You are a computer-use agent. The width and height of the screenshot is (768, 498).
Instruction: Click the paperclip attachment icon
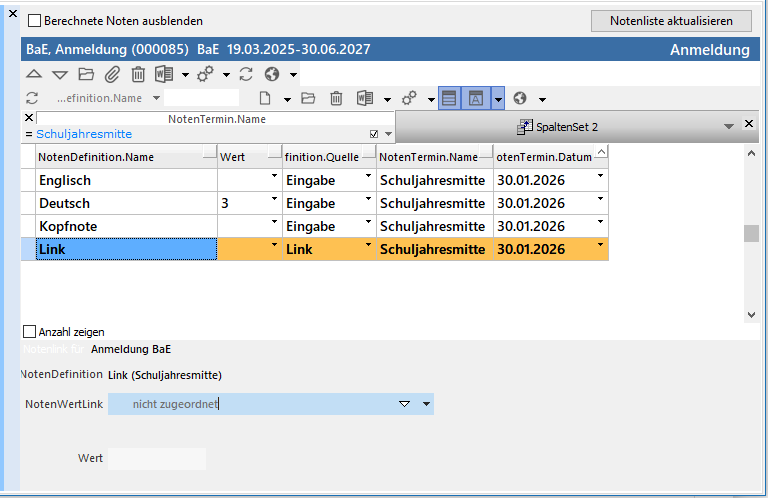coord(112,74)
